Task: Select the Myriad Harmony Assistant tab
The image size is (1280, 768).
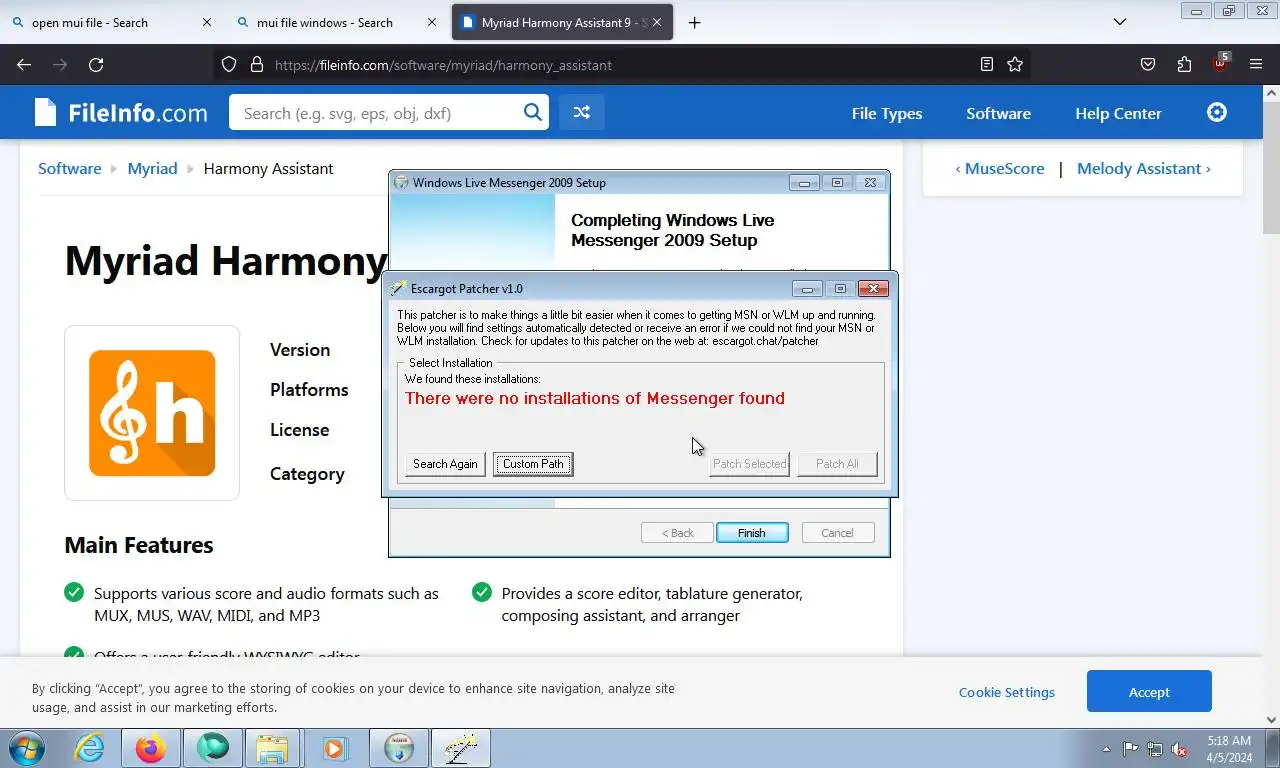Action: click(x=562, y=22)
